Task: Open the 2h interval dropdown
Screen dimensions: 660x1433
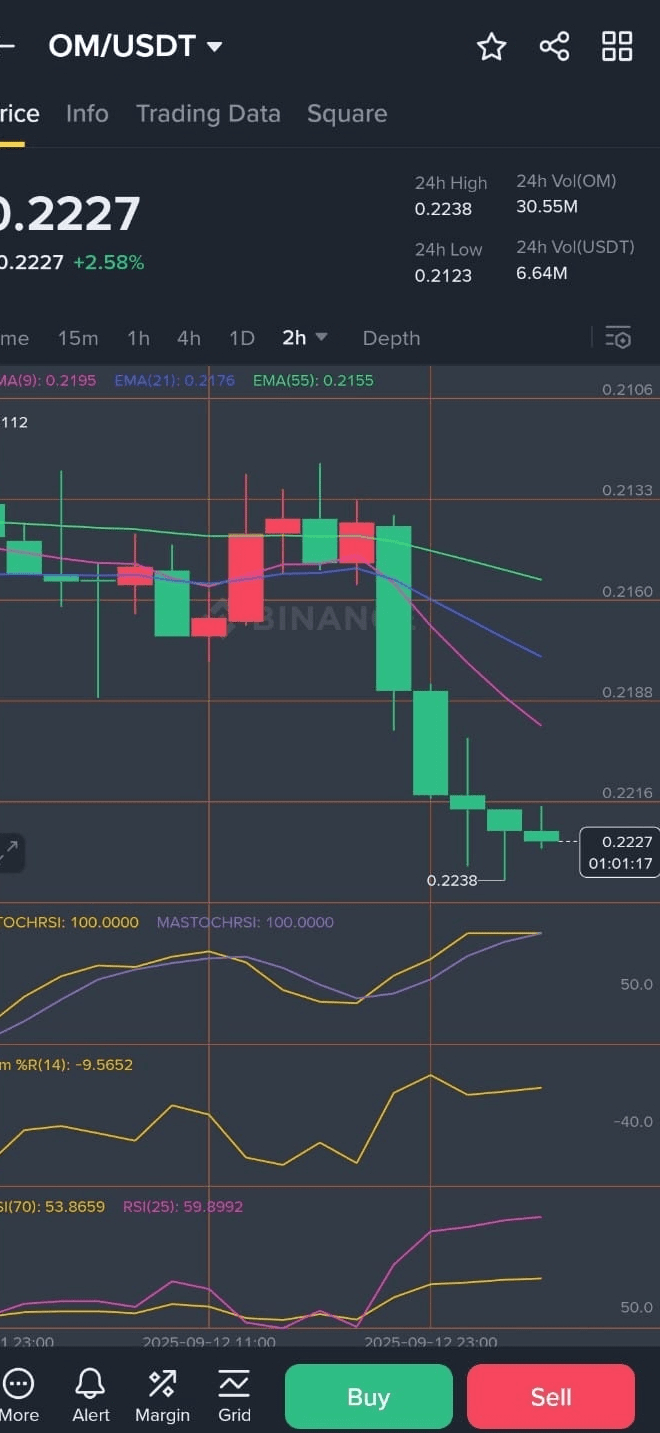Action: point(304,338)
